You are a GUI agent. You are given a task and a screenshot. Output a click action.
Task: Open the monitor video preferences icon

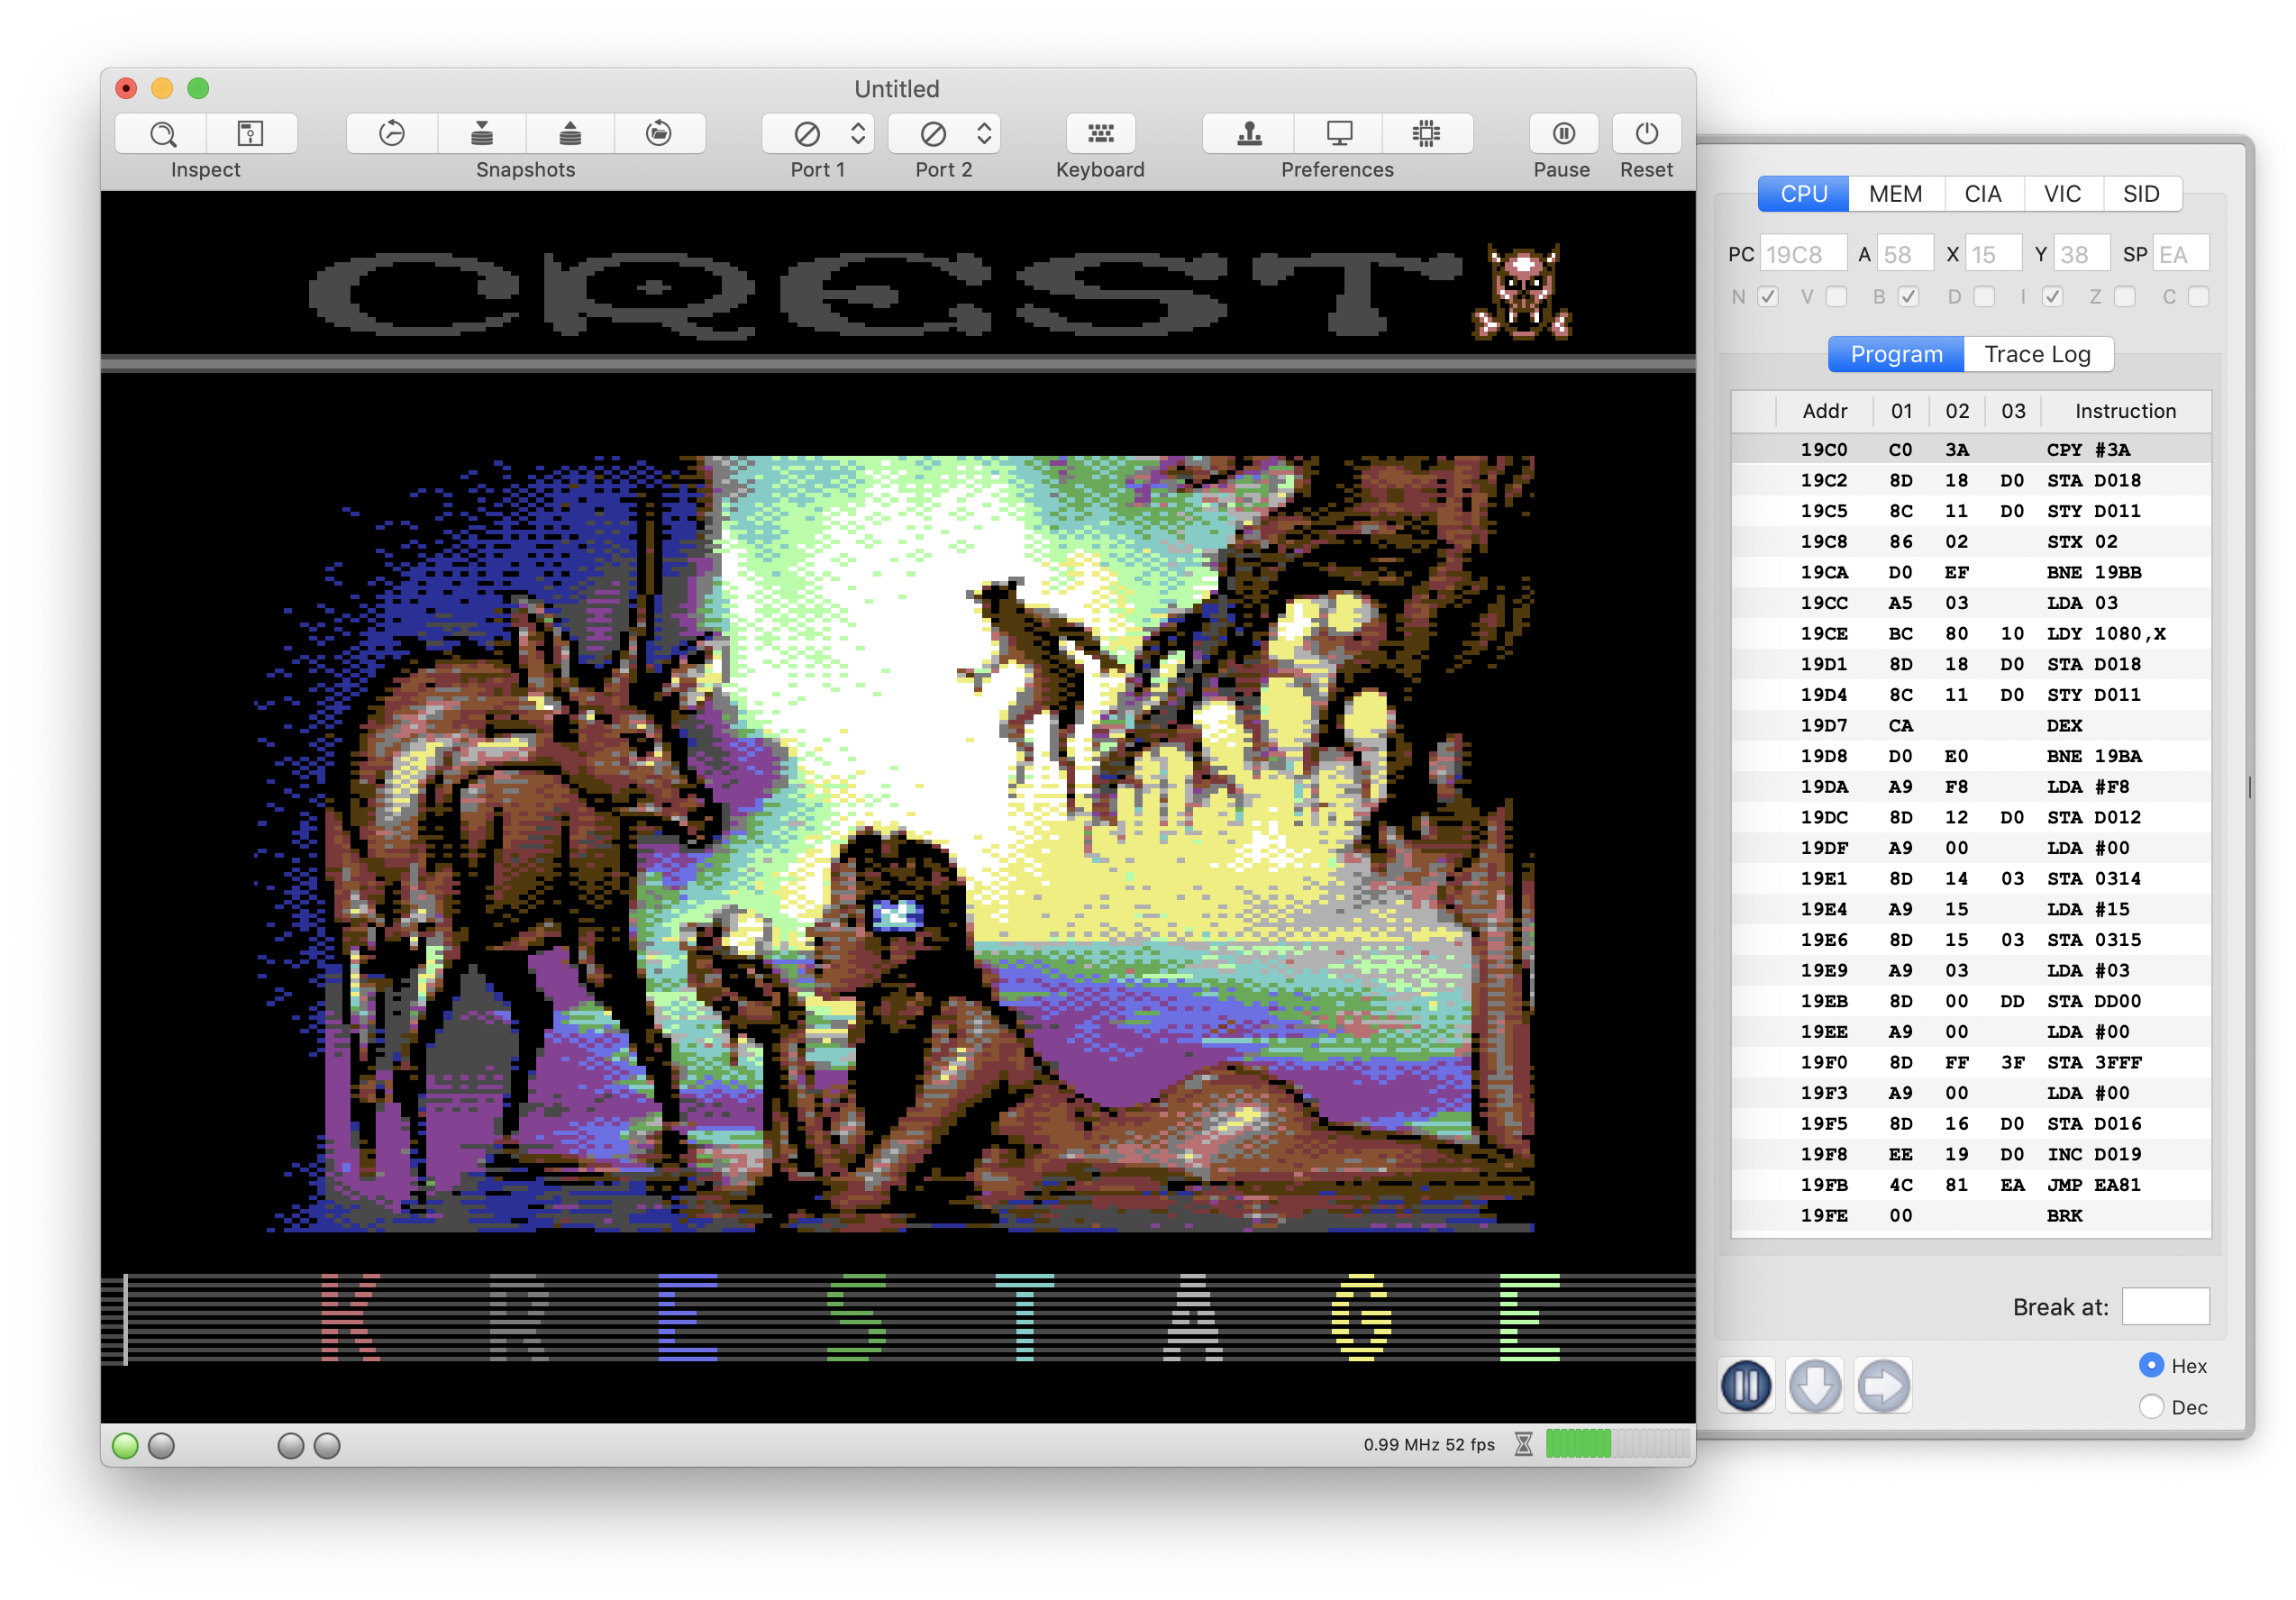point(1338,133)
